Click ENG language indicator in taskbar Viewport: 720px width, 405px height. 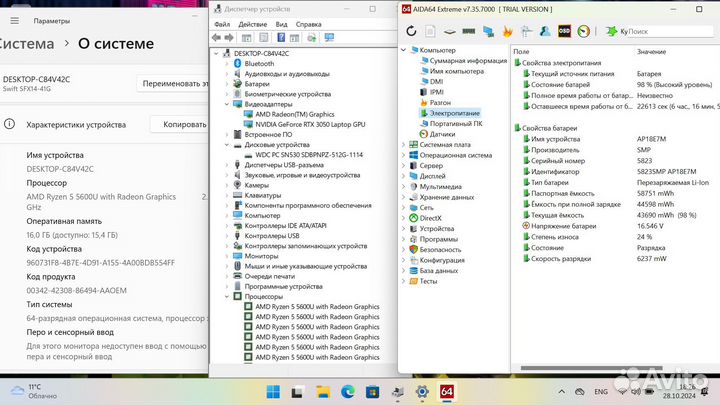[x=601, y=392]
